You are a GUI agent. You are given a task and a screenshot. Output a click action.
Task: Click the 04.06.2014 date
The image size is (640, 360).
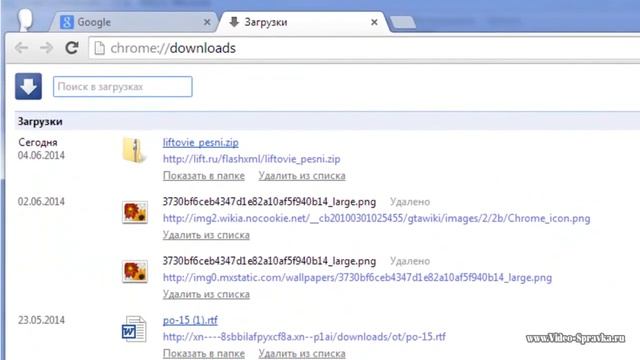[x=41, y=156]
